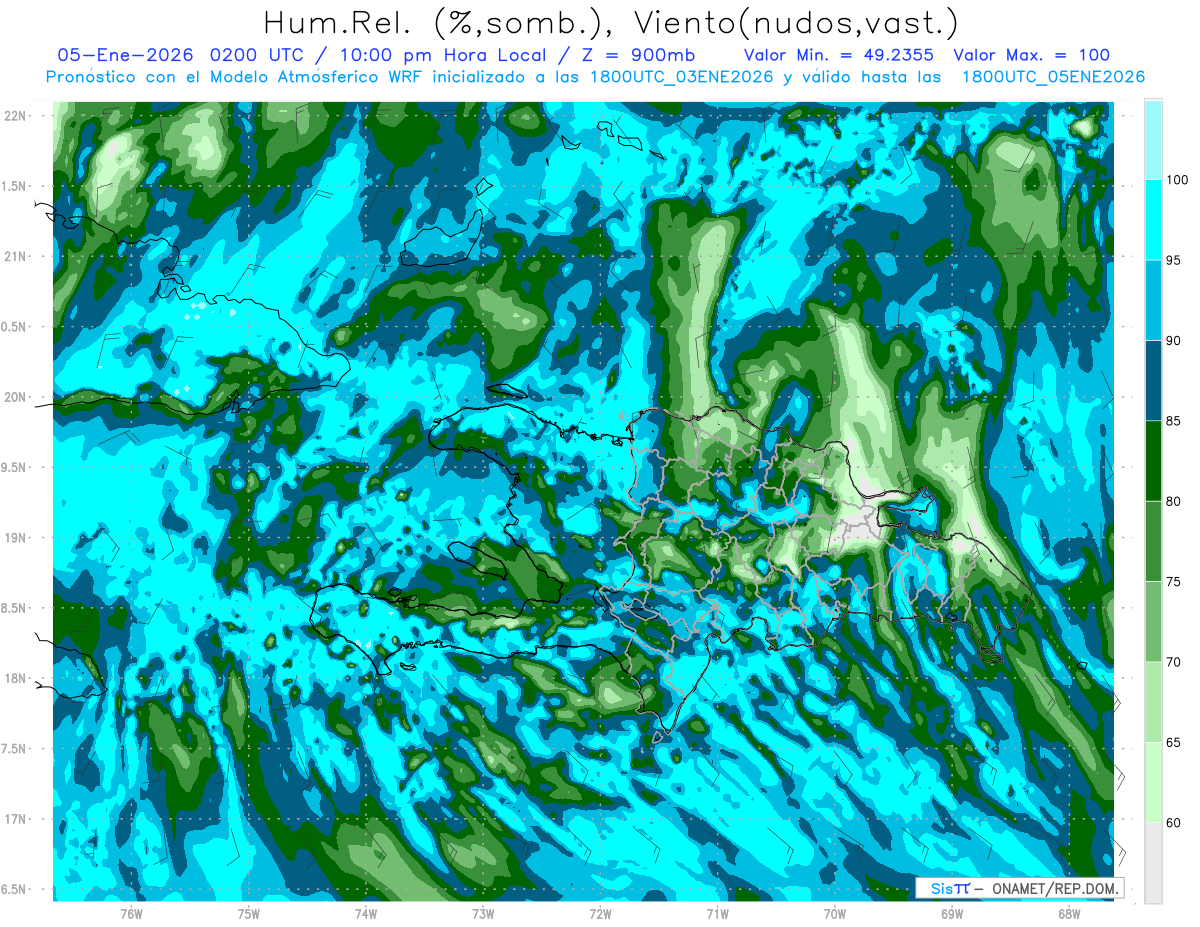Click the longitude label "68W"
Viewport: 1200px width, 927px height.
click(x=1069, y=914)
